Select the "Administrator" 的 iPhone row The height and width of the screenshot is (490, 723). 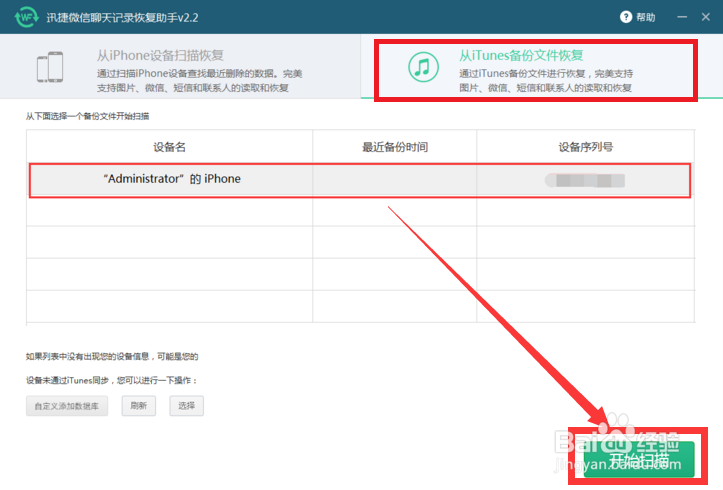(x=360, y=180)
